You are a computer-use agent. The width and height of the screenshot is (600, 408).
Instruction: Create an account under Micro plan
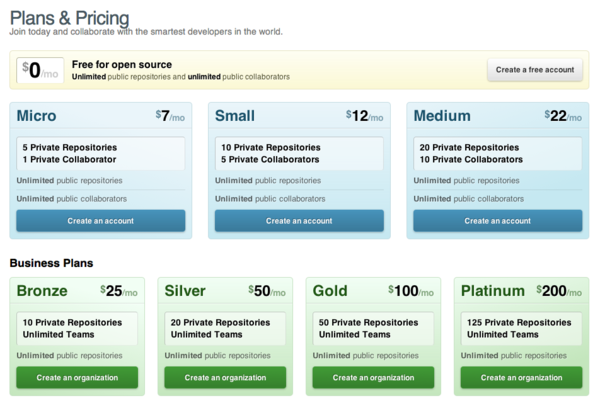point(100,221)
